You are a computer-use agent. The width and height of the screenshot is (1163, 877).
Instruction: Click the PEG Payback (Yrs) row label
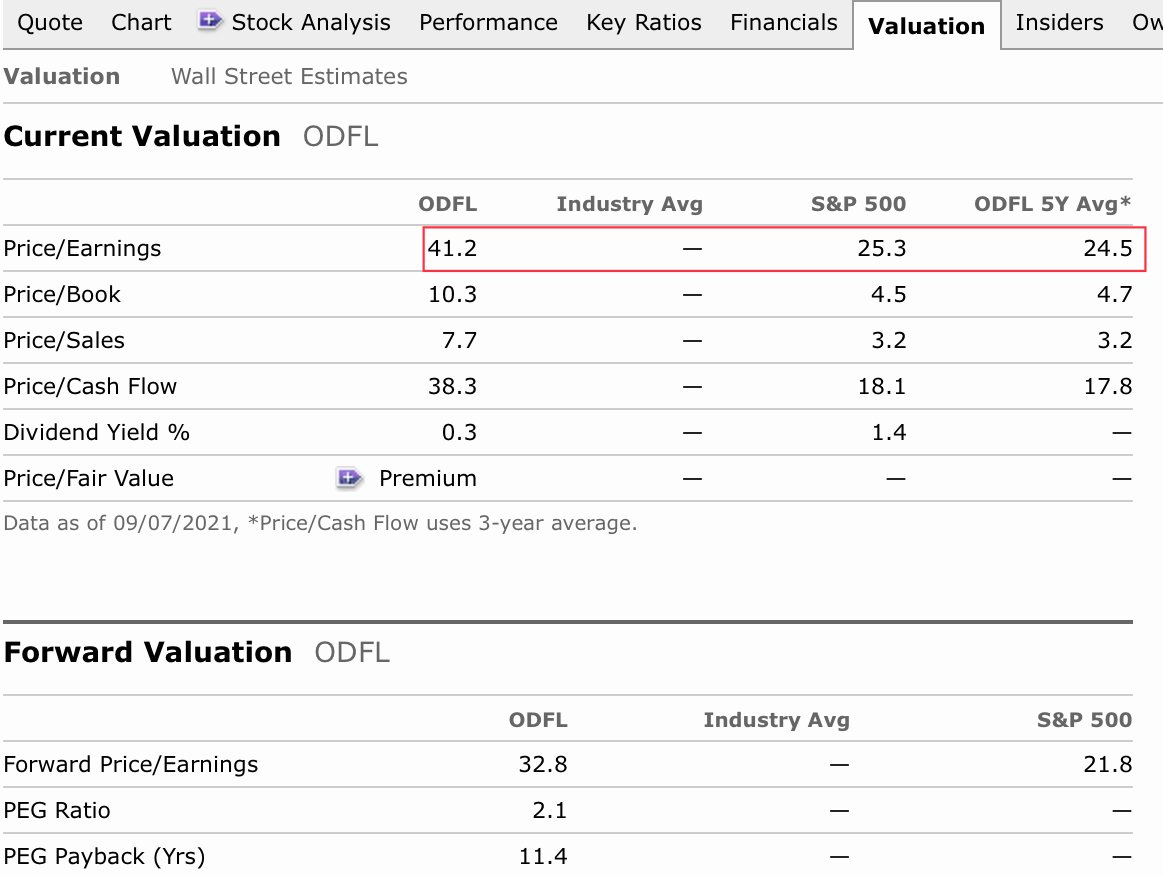pos(104,857)
